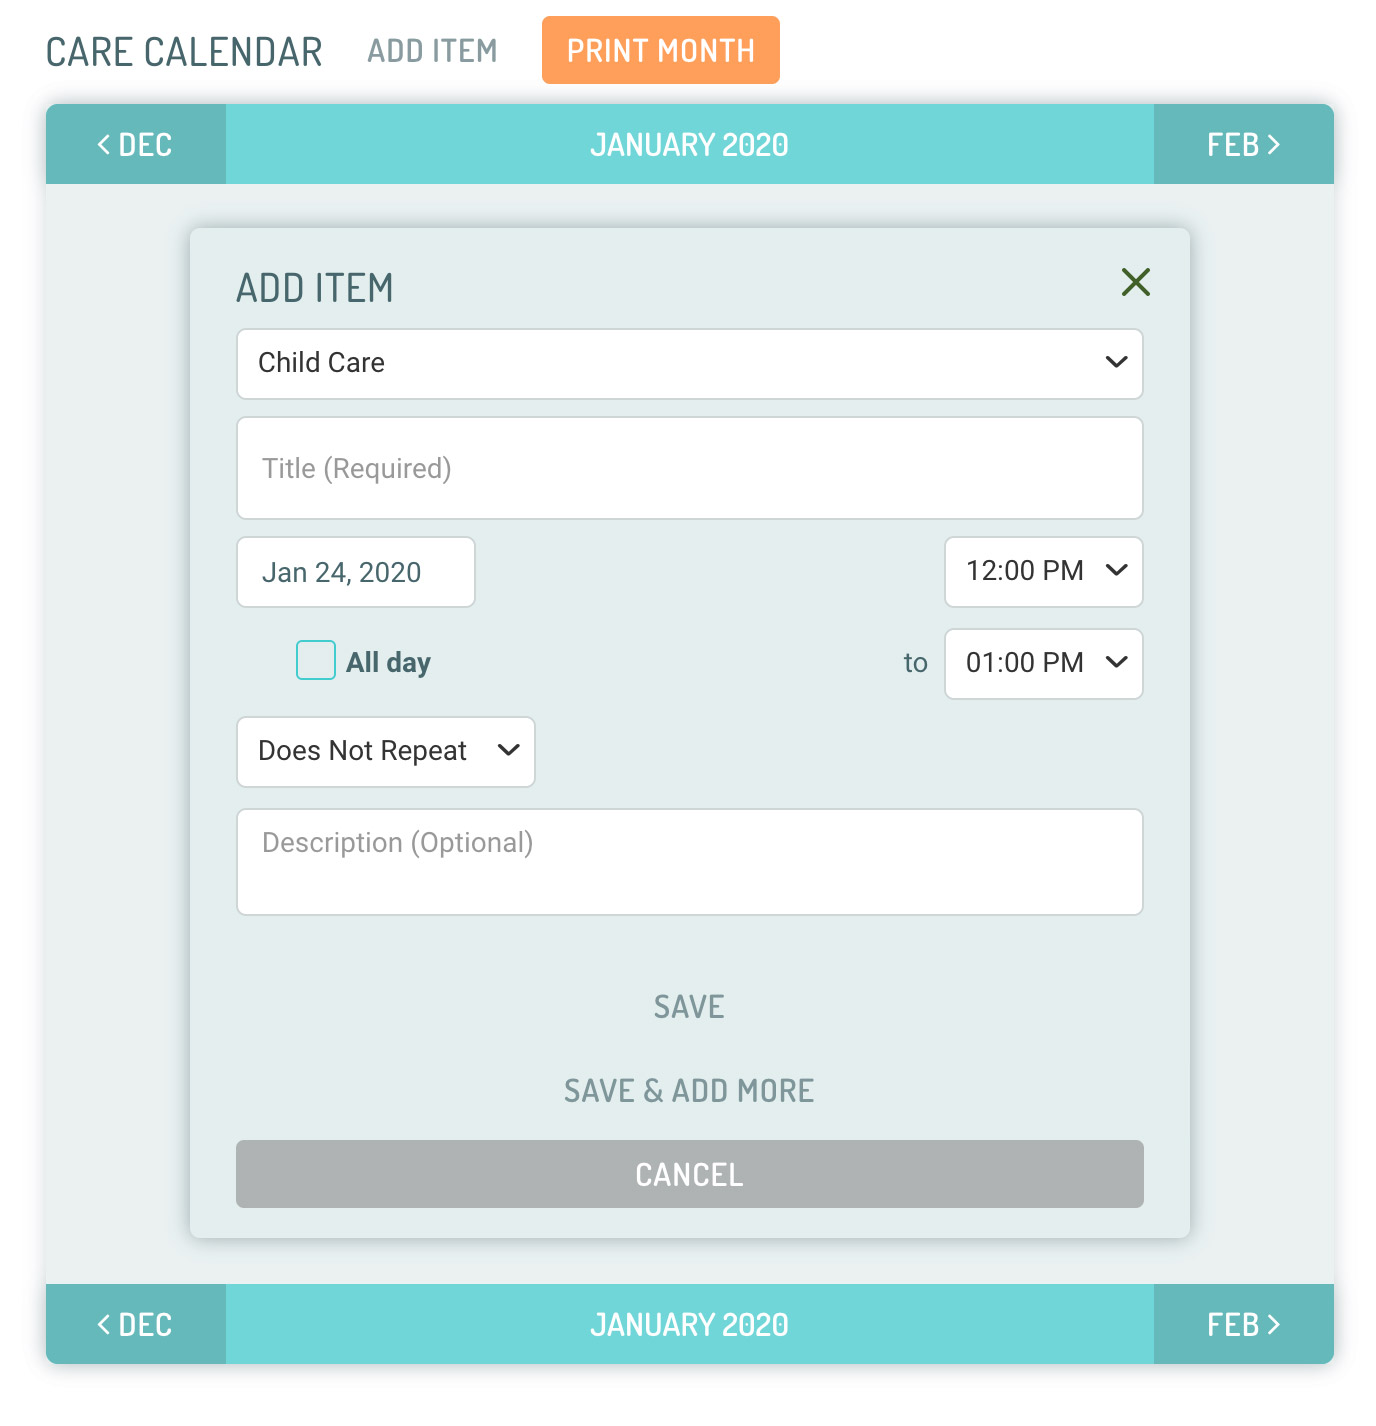Click the ADD ITEM link in header

432,51
